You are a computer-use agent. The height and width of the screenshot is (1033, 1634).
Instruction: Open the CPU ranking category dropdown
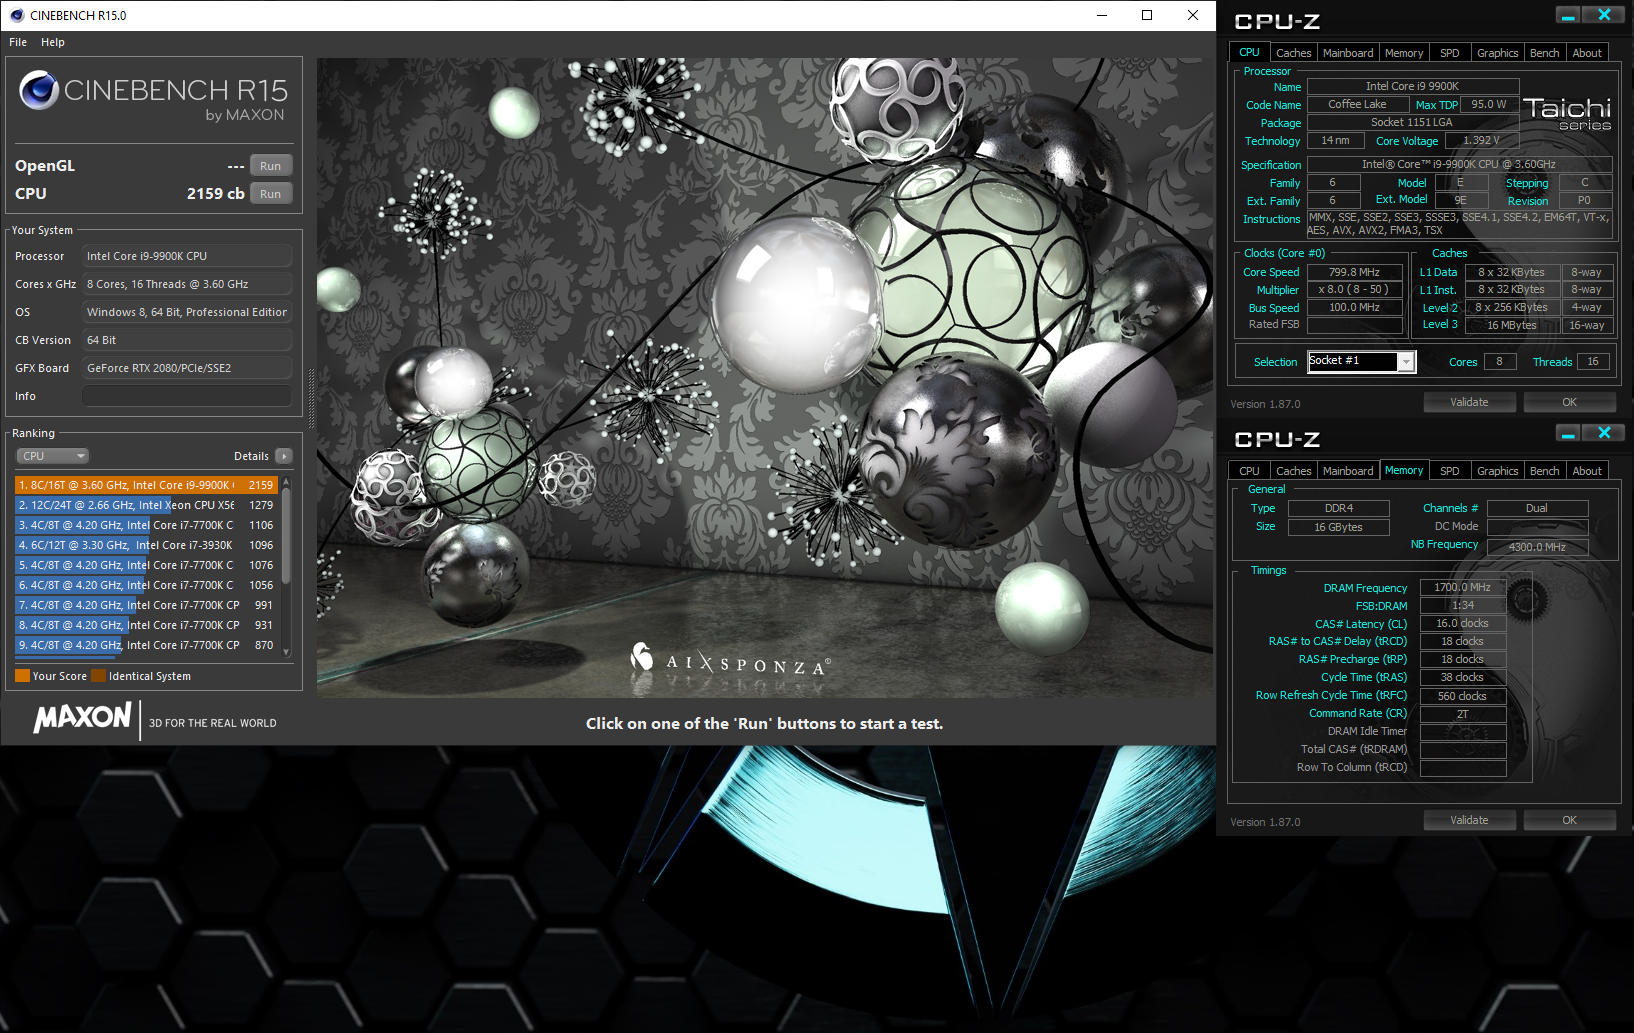(53, 456)
